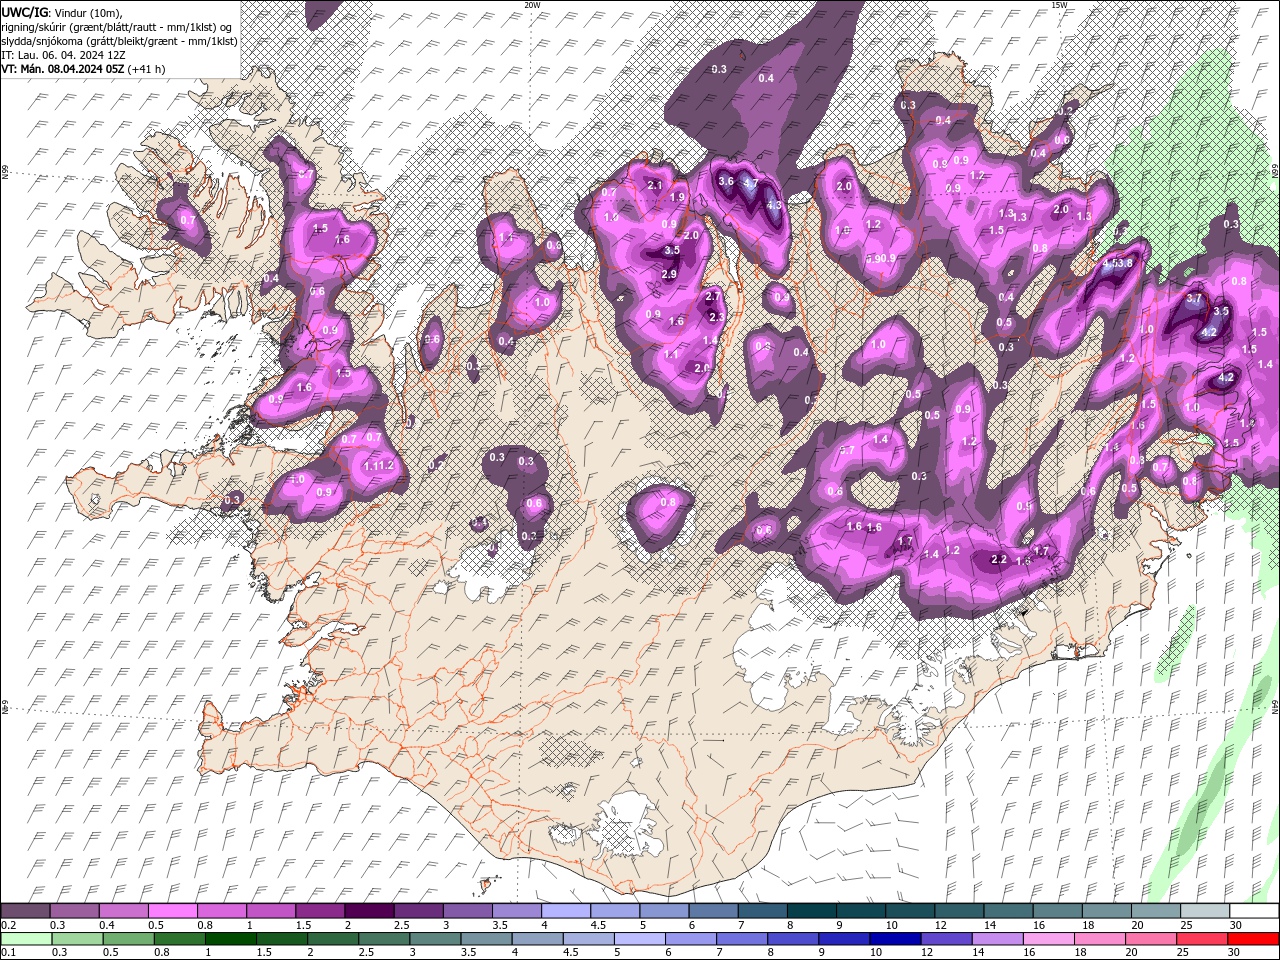Click the darkest purple snow swatch between 2 and 2.5

pos(368,911)
